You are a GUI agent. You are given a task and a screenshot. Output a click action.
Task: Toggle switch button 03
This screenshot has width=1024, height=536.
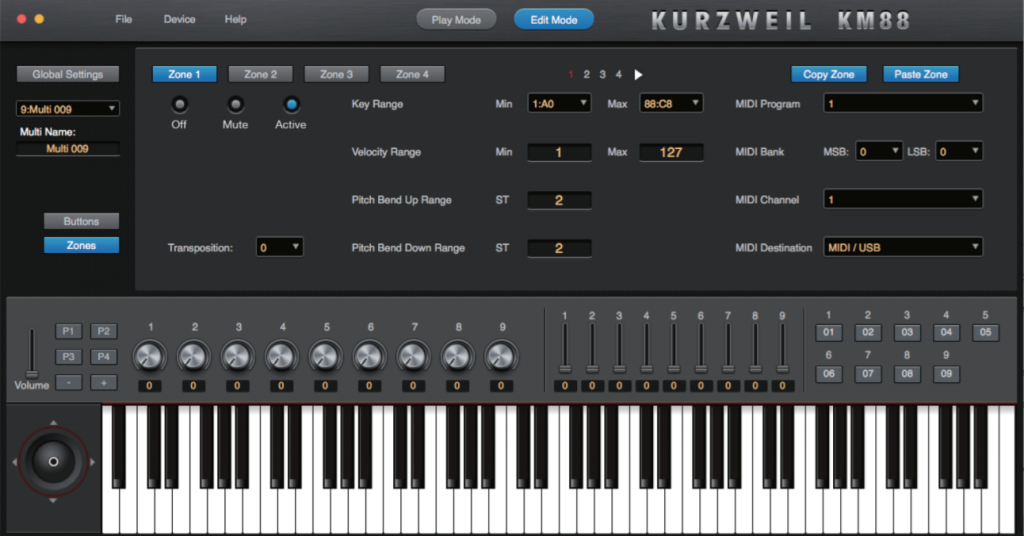pyautogui.click(x=906, y=332)
